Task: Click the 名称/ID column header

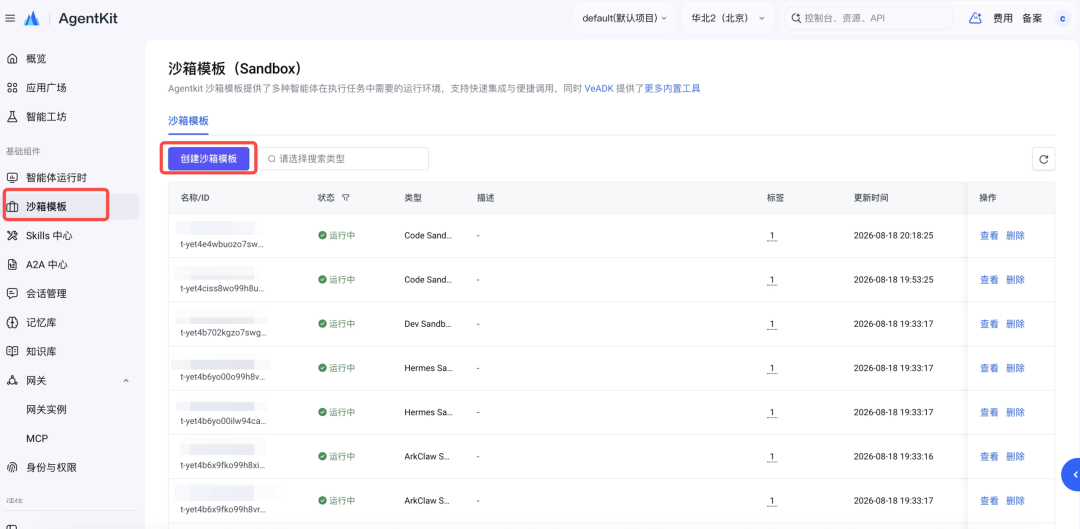Action: tap(195, 198)
